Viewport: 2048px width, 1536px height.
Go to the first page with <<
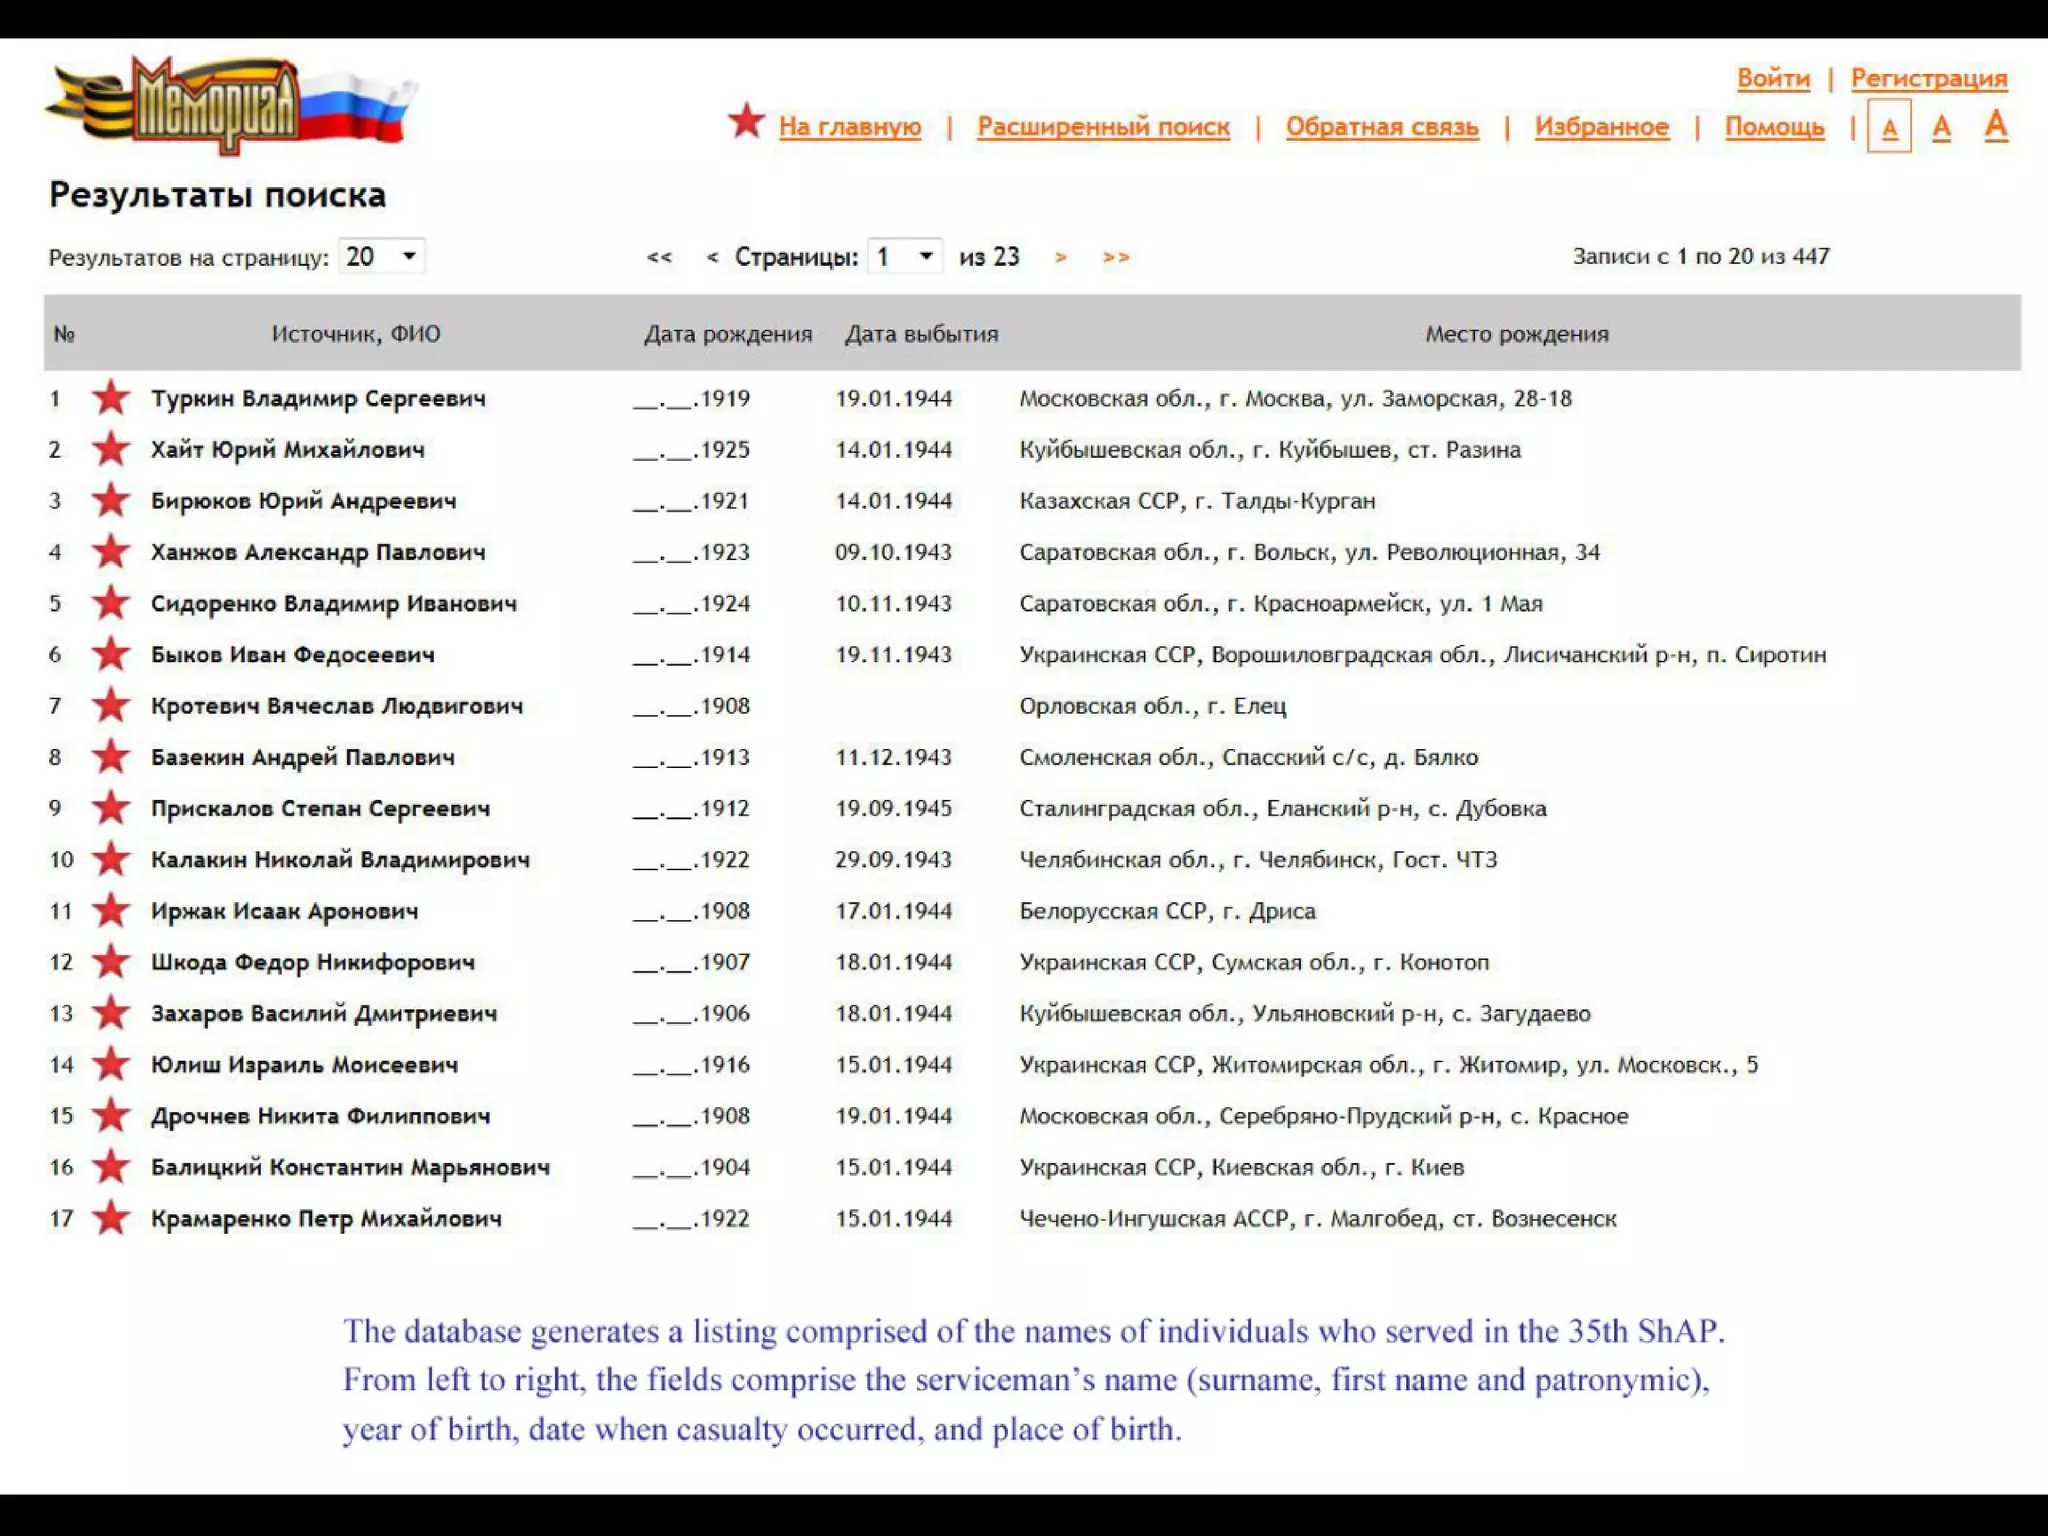(659, 257)
